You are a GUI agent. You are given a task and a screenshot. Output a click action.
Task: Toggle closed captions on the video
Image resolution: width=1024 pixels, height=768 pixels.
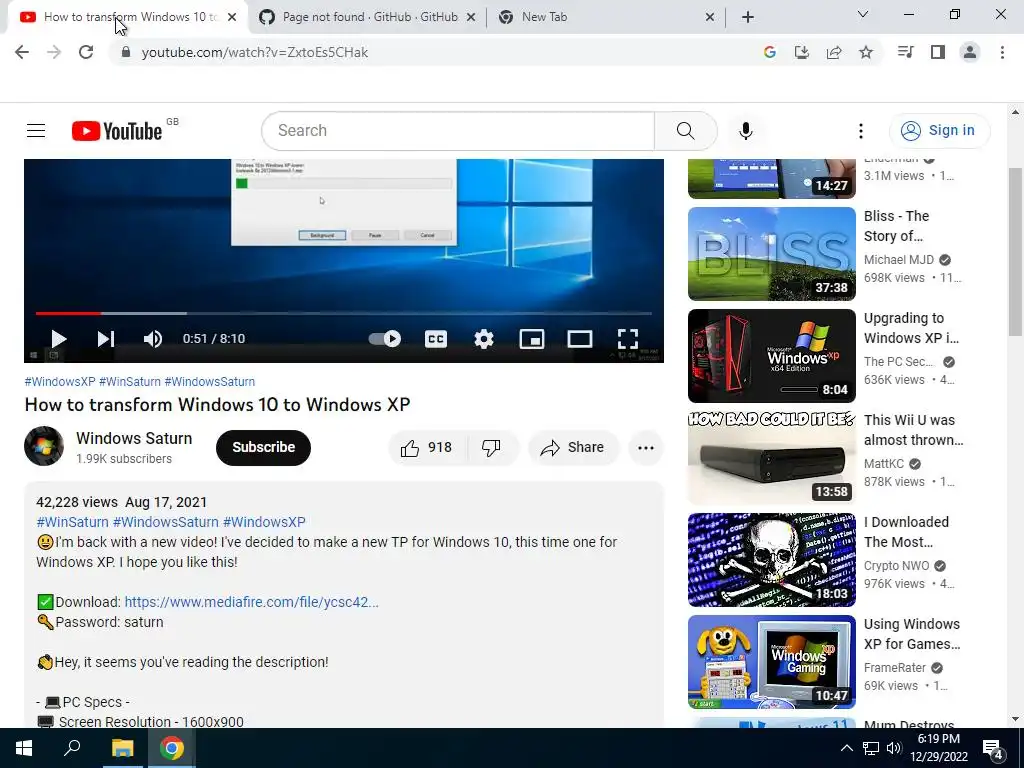tap(436, 339)
